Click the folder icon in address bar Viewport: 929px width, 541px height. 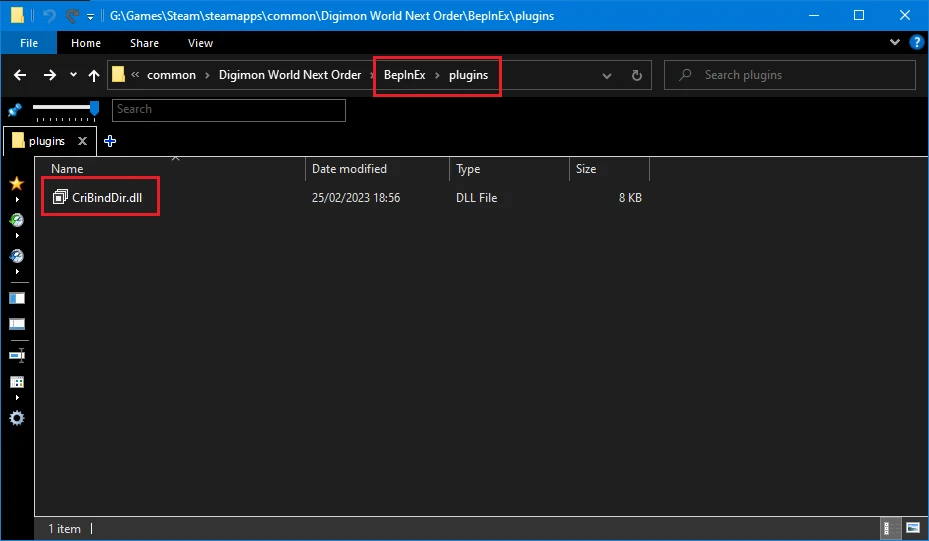point(118,75)
